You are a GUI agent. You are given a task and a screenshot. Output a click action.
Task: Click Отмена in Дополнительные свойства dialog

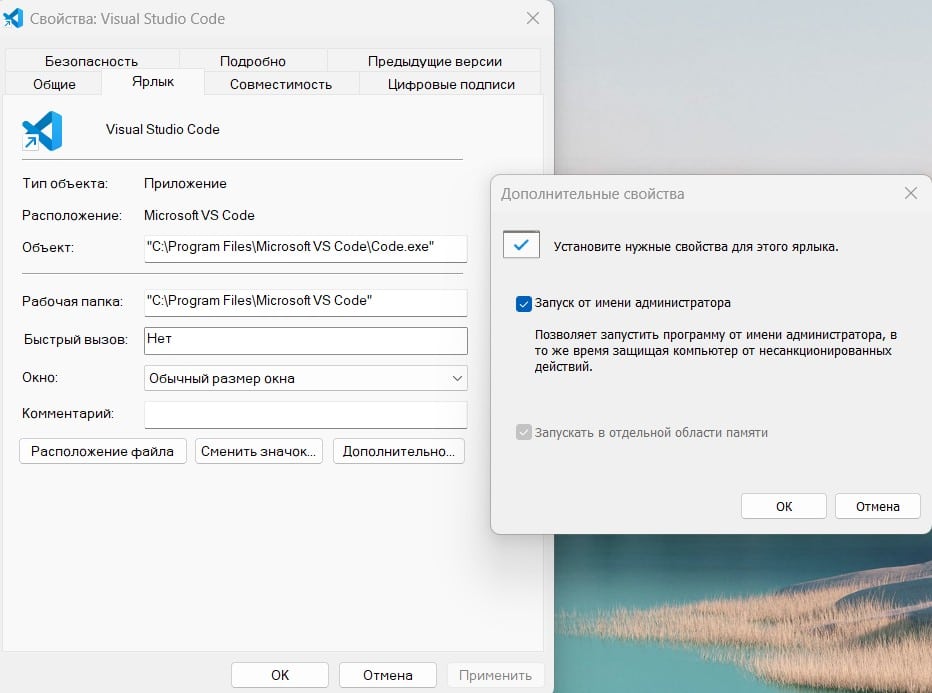877,506
